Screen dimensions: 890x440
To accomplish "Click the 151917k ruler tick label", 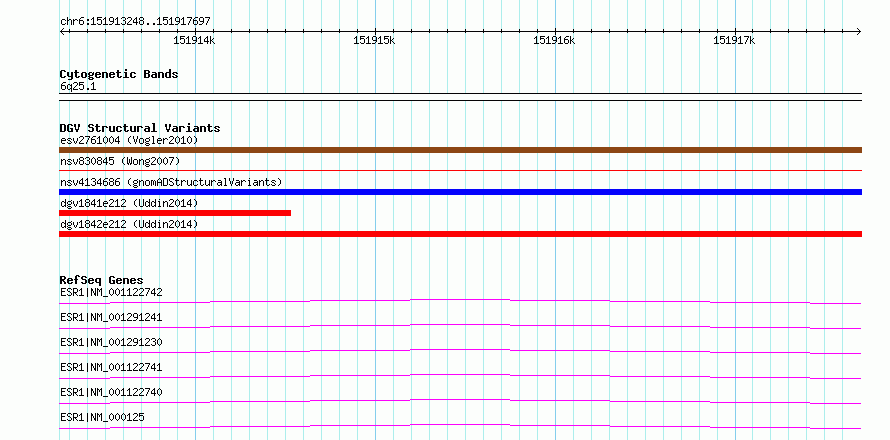I will coord(734,40).
